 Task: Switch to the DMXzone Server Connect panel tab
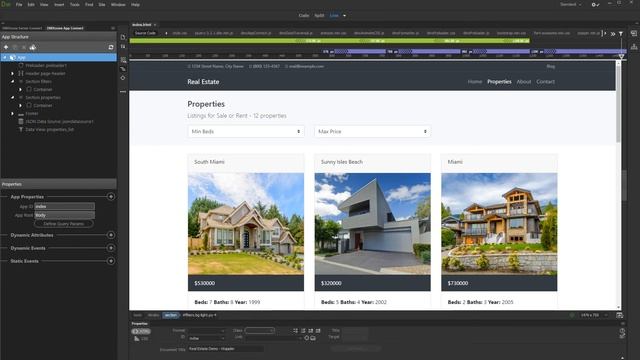(x=22, y=28)
